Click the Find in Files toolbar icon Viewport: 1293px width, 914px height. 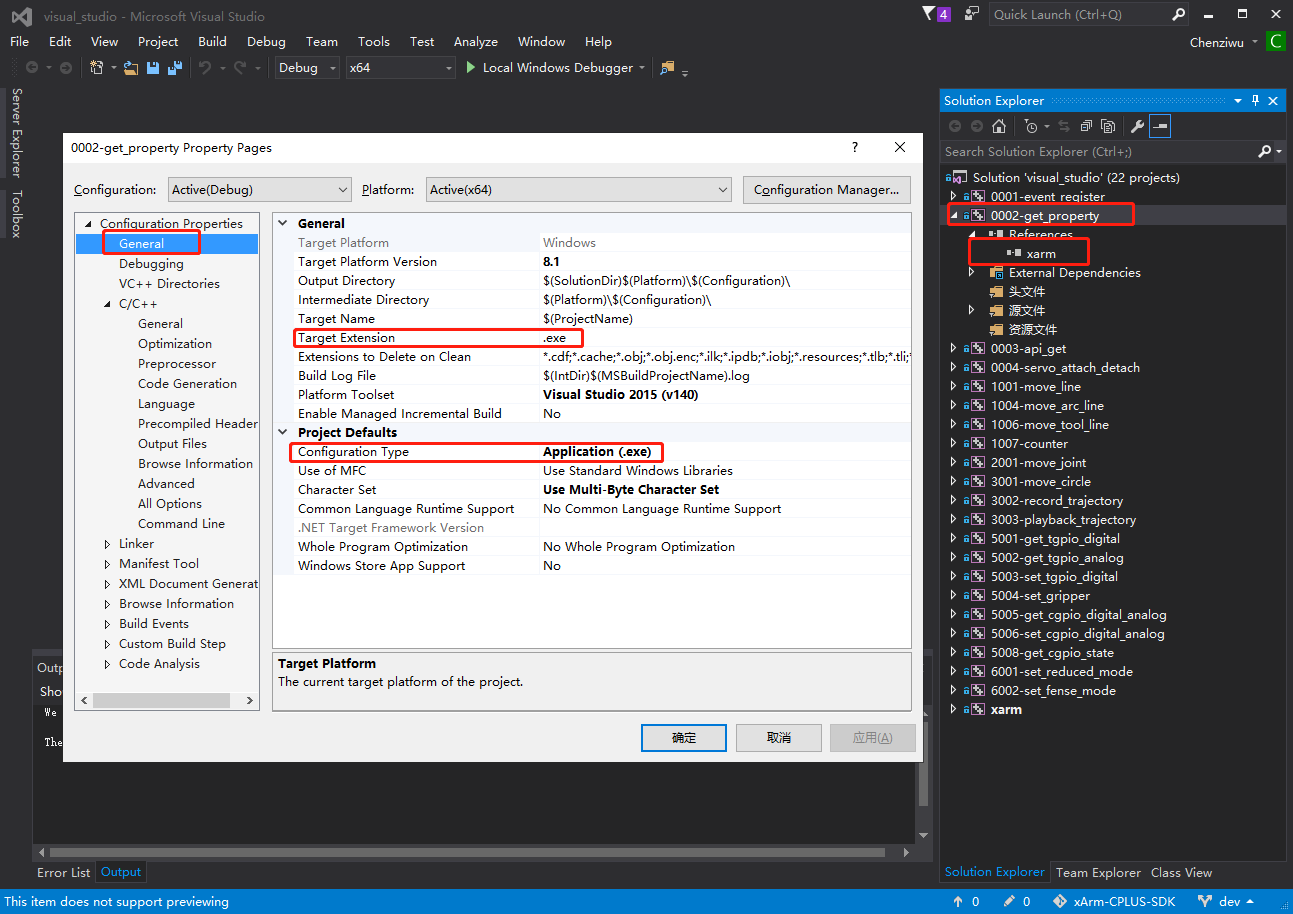(665, 68)
